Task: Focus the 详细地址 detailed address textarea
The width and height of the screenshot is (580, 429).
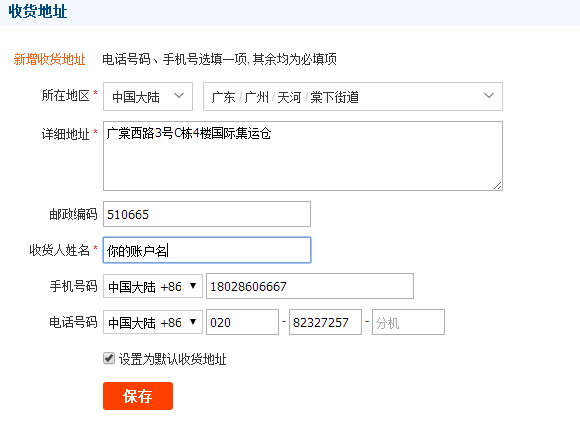Action: (303, 156)
